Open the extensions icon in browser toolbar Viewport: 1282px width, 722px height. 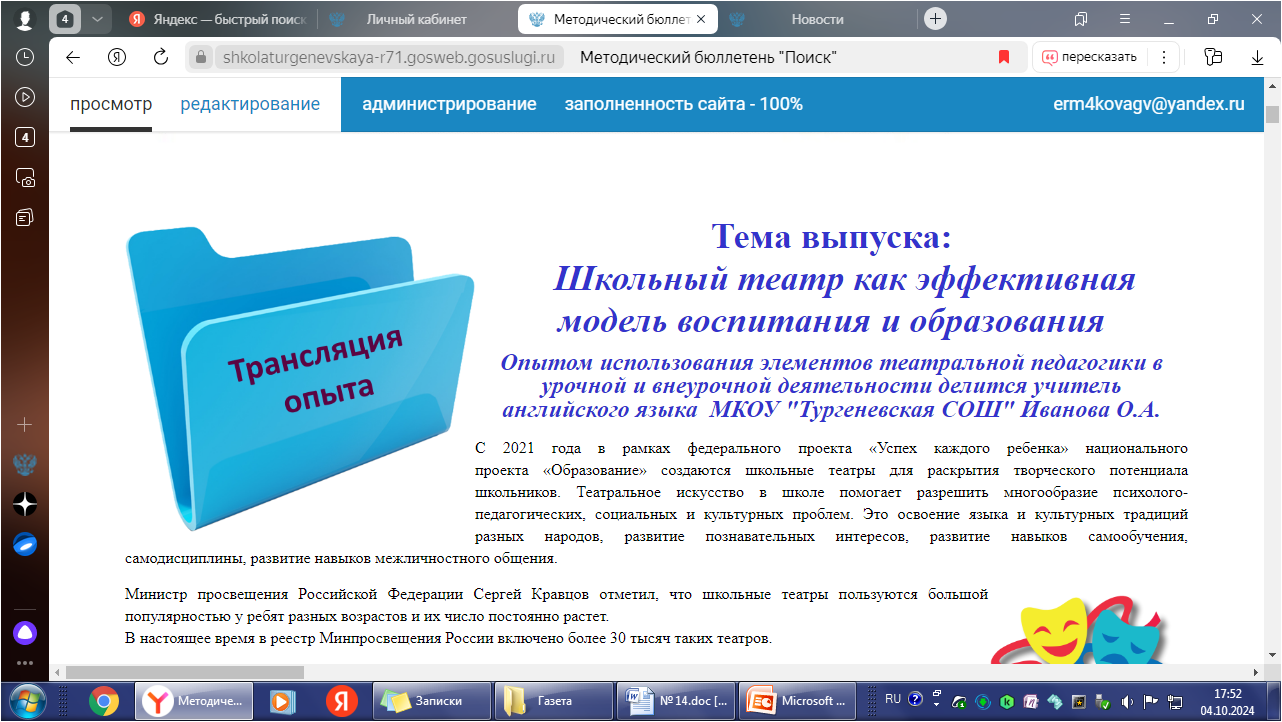click(1214, 57)
